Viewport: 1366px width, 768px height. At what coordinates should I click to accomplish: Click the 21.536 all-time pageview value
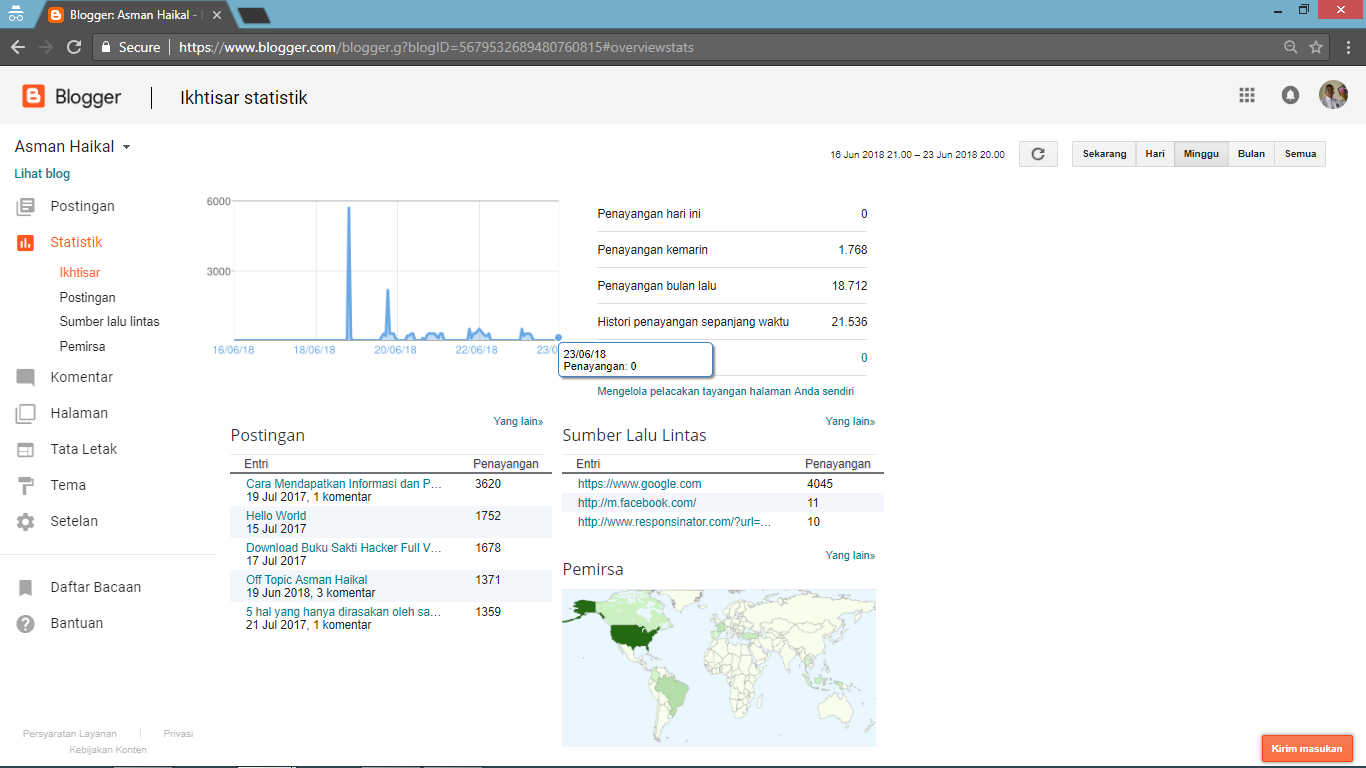[849, 322]
